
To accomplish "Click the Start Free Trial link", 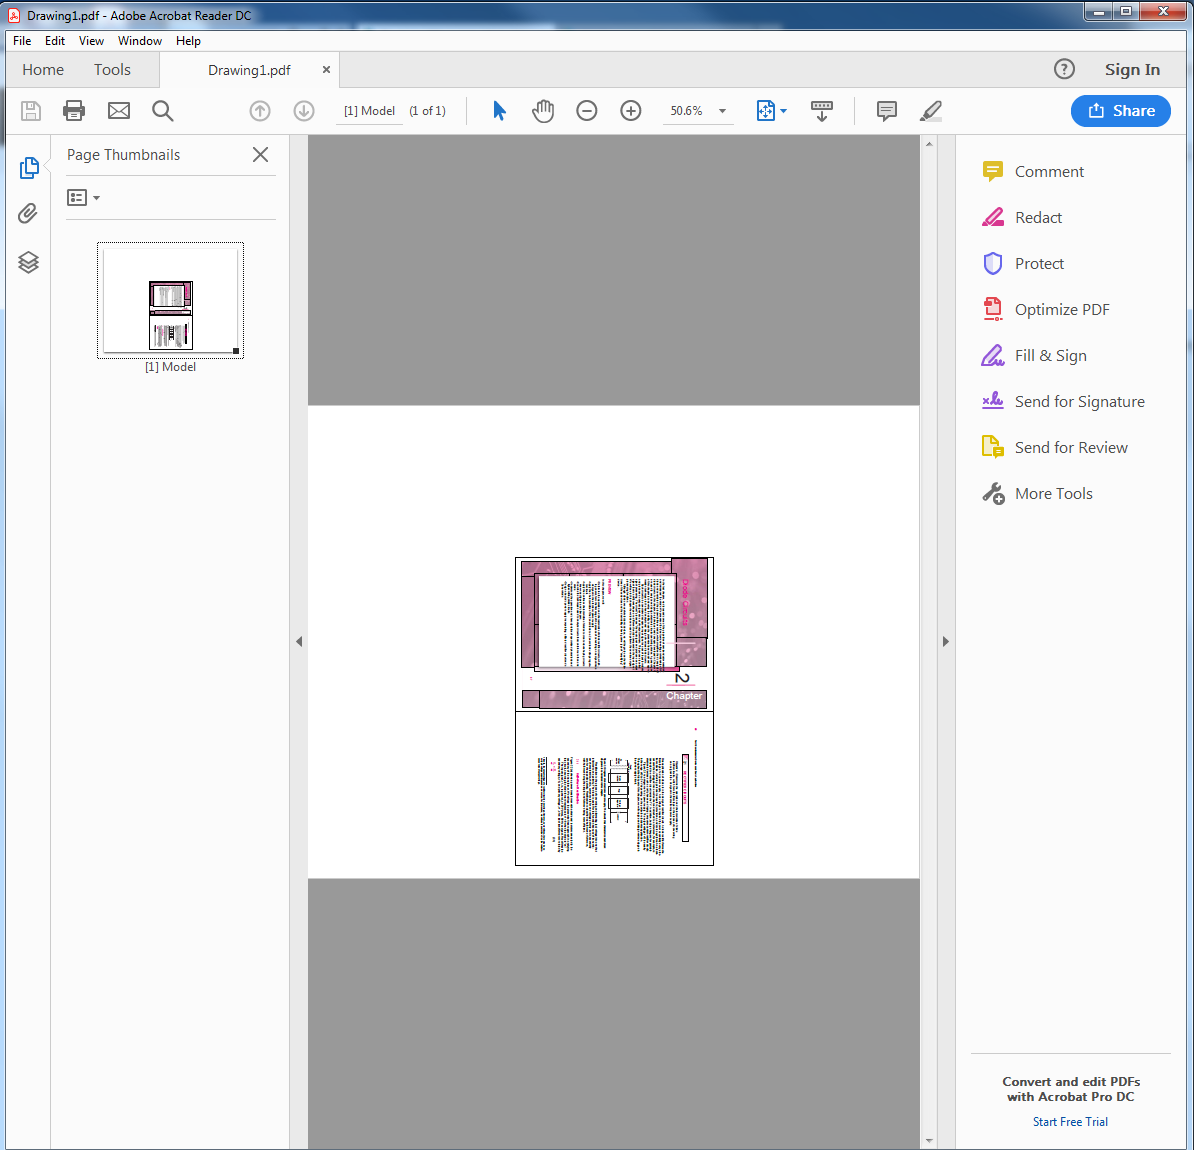I will pos(1070,1122).
